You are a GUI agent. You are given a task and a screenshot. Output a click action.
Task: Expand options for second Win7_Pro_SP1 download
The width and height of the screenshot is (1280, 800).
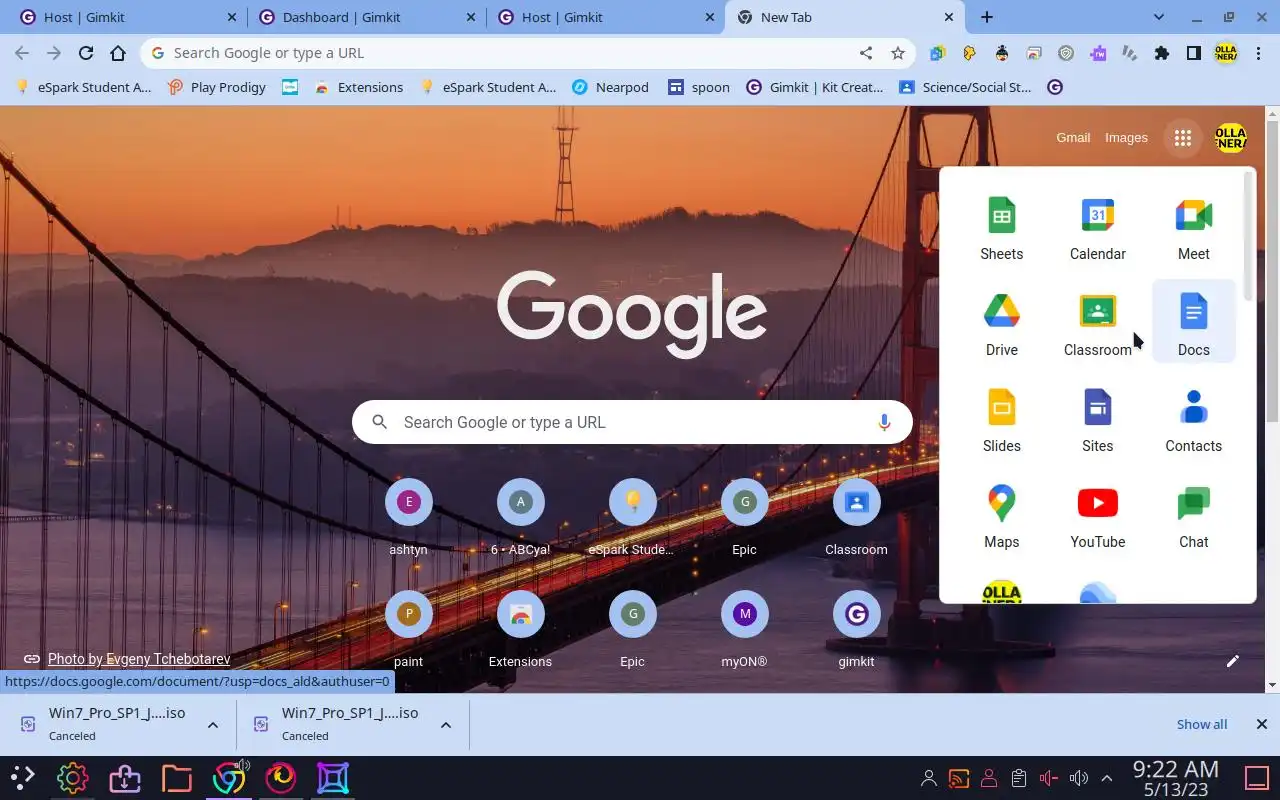446,725
